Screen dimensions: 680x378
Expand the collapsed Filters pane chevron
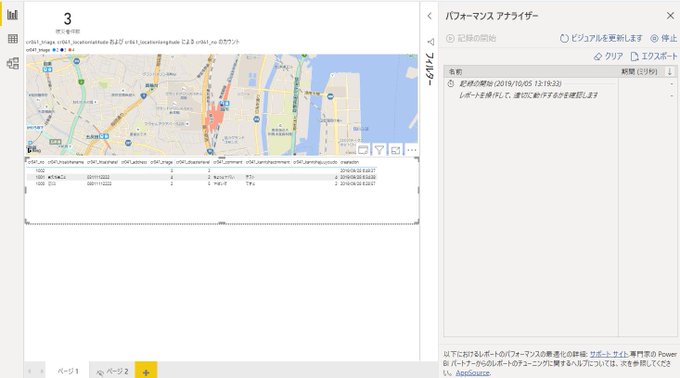[429, 16]
